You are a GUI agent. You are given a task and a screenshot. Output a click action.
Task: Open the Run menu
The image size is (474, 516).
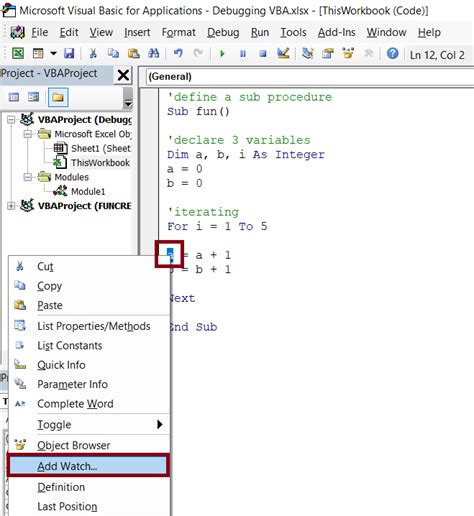(x=260, y=32)
